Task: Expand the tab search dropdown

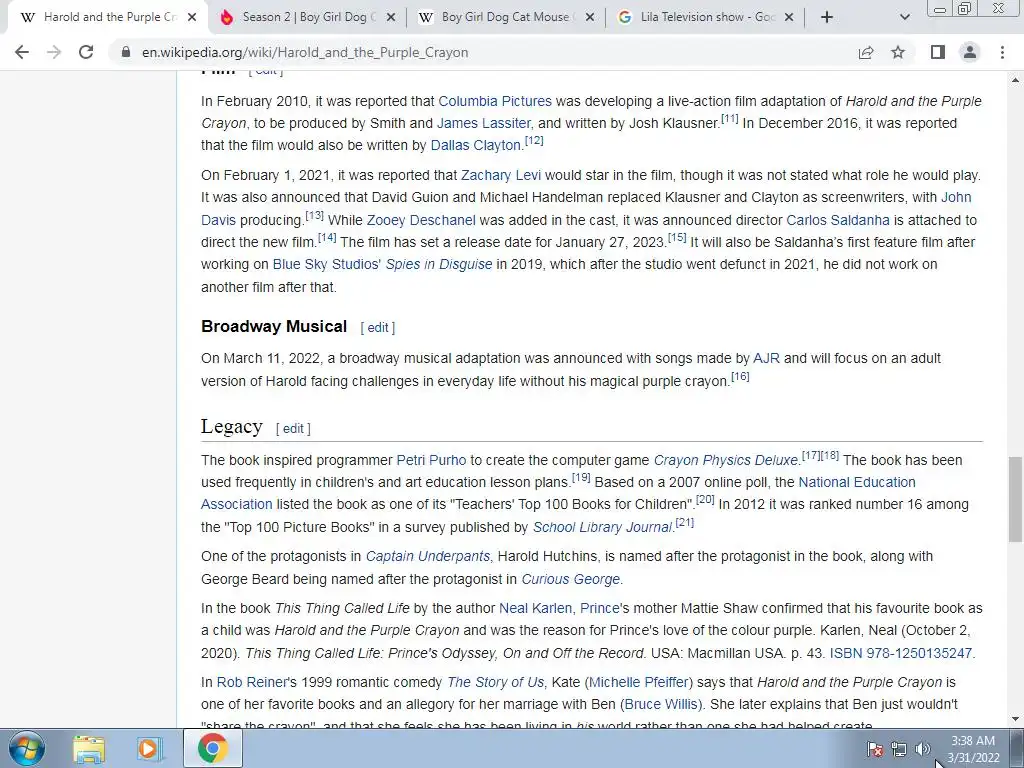Action: tap(904, 18)
